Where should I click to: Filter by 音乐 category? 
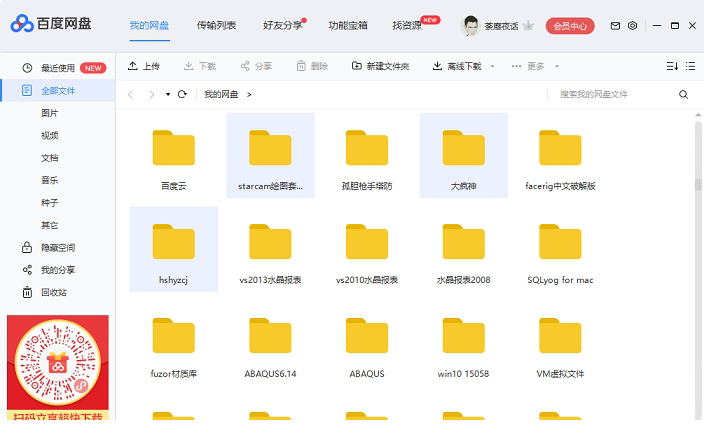[49, 181]
